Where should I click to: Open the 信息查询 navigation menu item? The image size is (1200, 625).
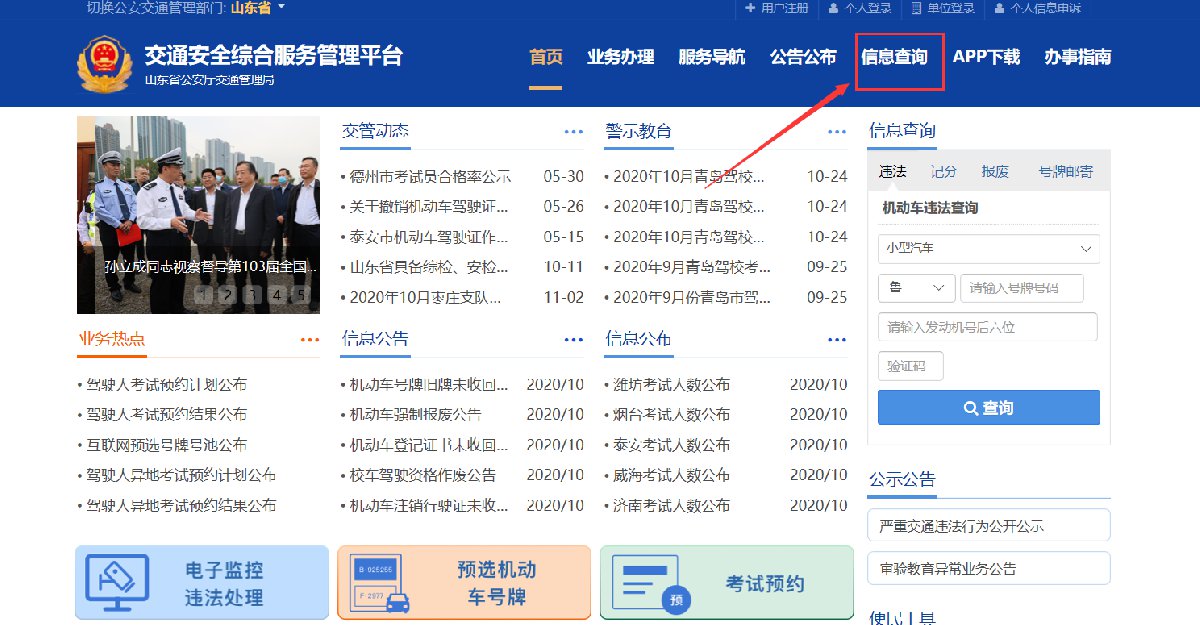(894, 57)
